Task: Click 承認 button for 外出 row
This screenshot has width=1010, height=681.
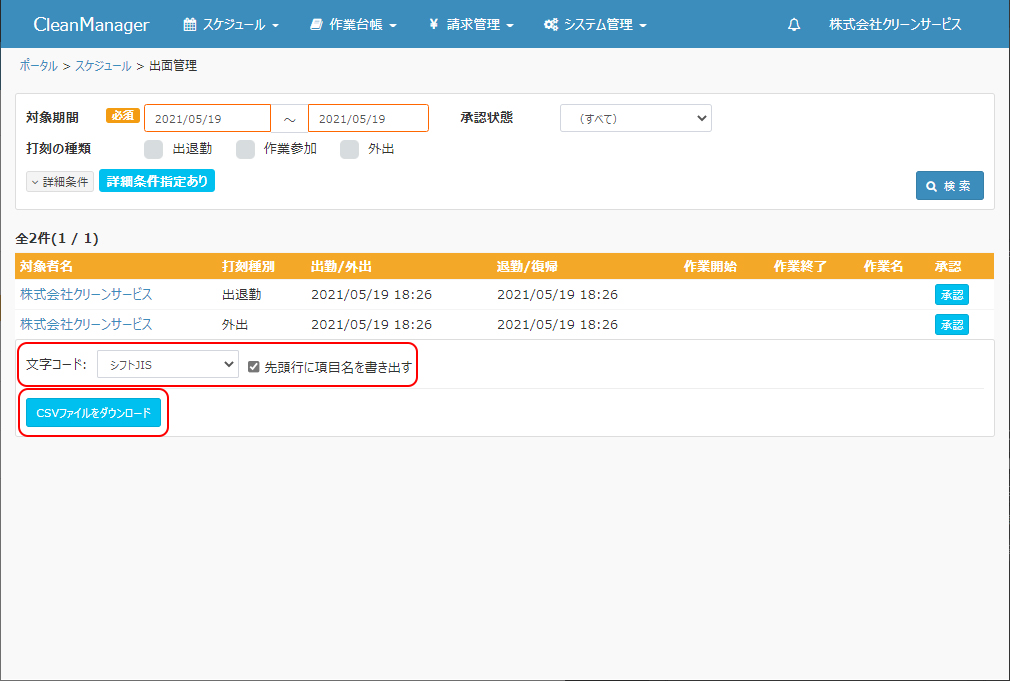Action: pos(951,325)
